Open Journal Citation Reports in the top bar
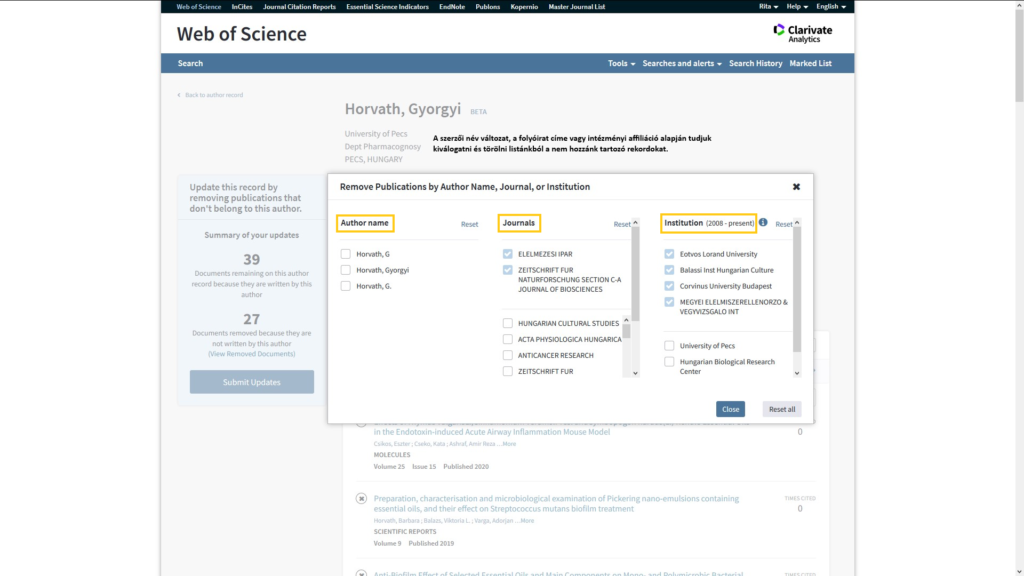Image resolution: width=1024 pixels, height=576 pixels. (x=299, y=7)
